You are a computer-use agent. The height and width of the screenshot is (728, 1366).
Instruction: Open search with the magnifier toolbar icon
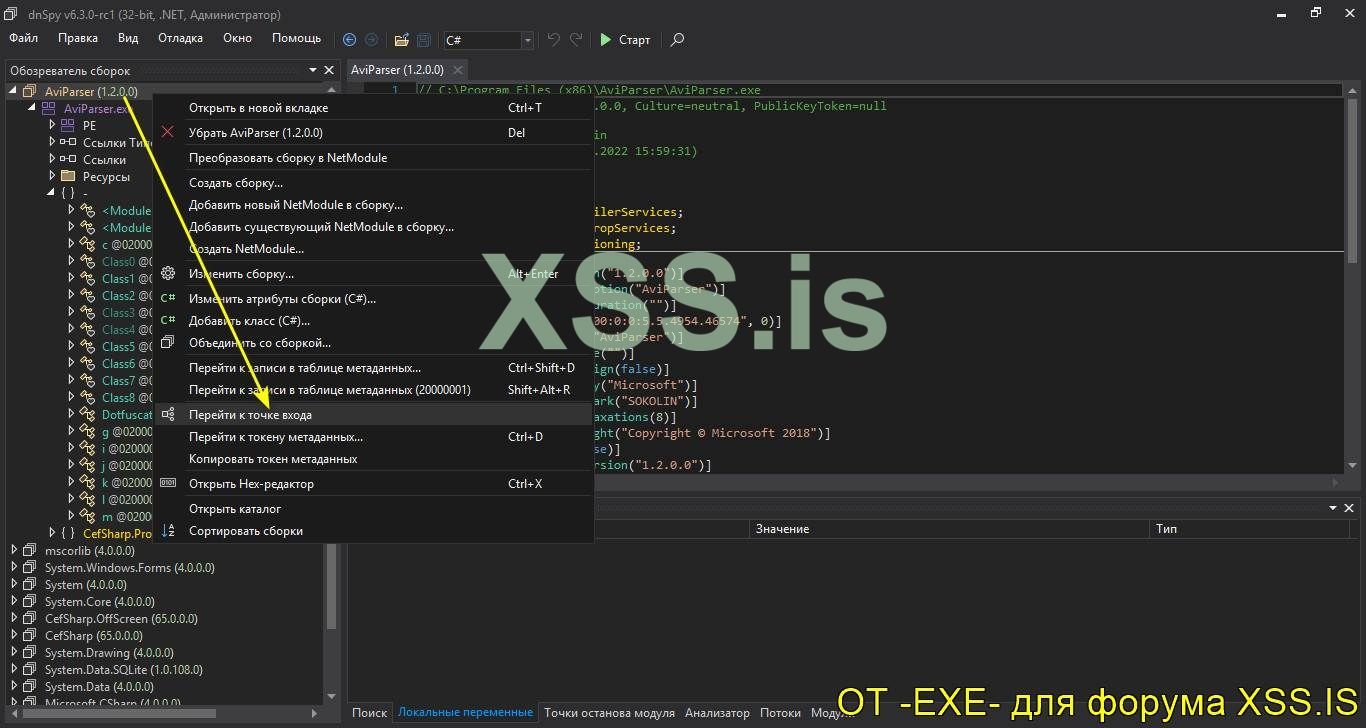(x=677, y=40)
